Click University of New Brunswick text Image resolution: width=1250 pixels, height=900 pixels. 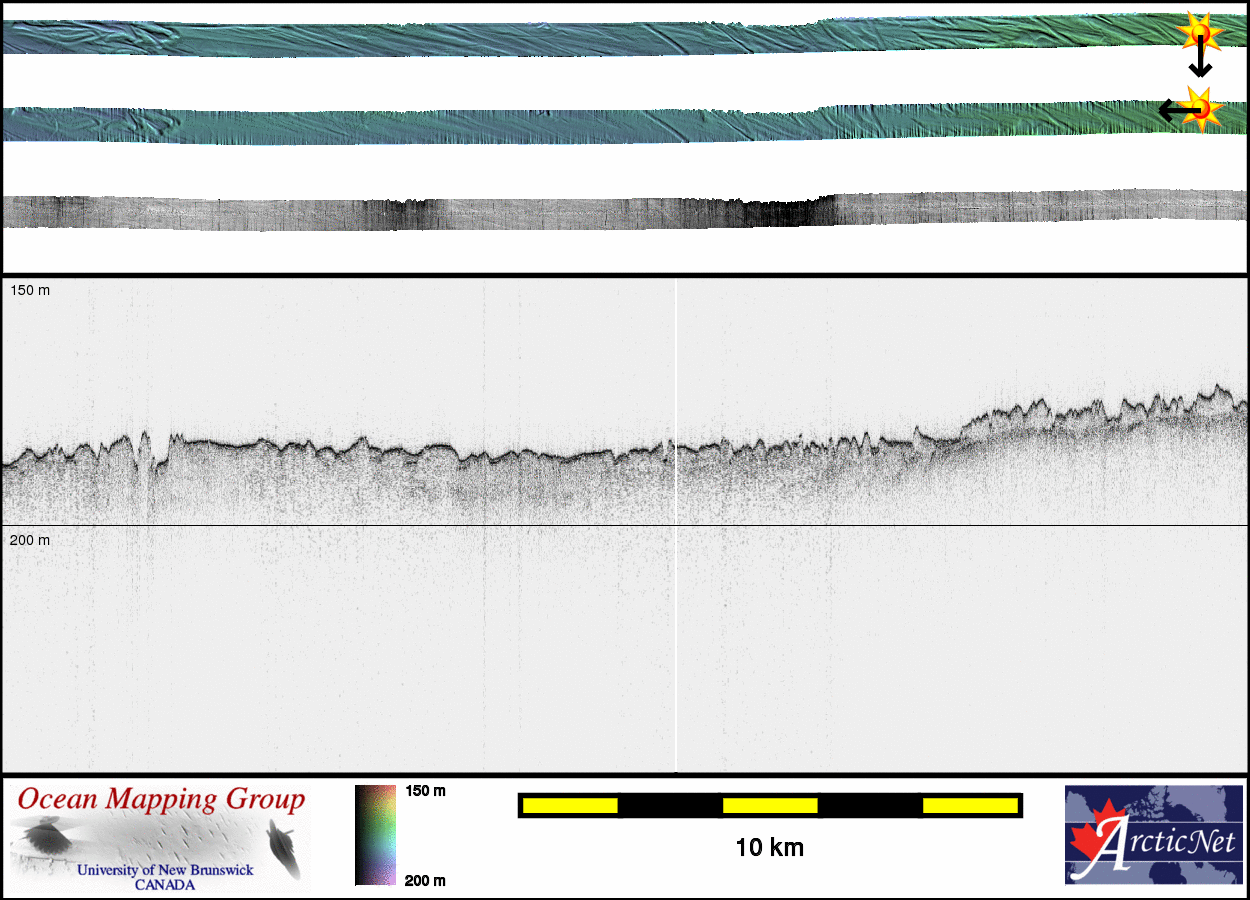pos(165,870)
